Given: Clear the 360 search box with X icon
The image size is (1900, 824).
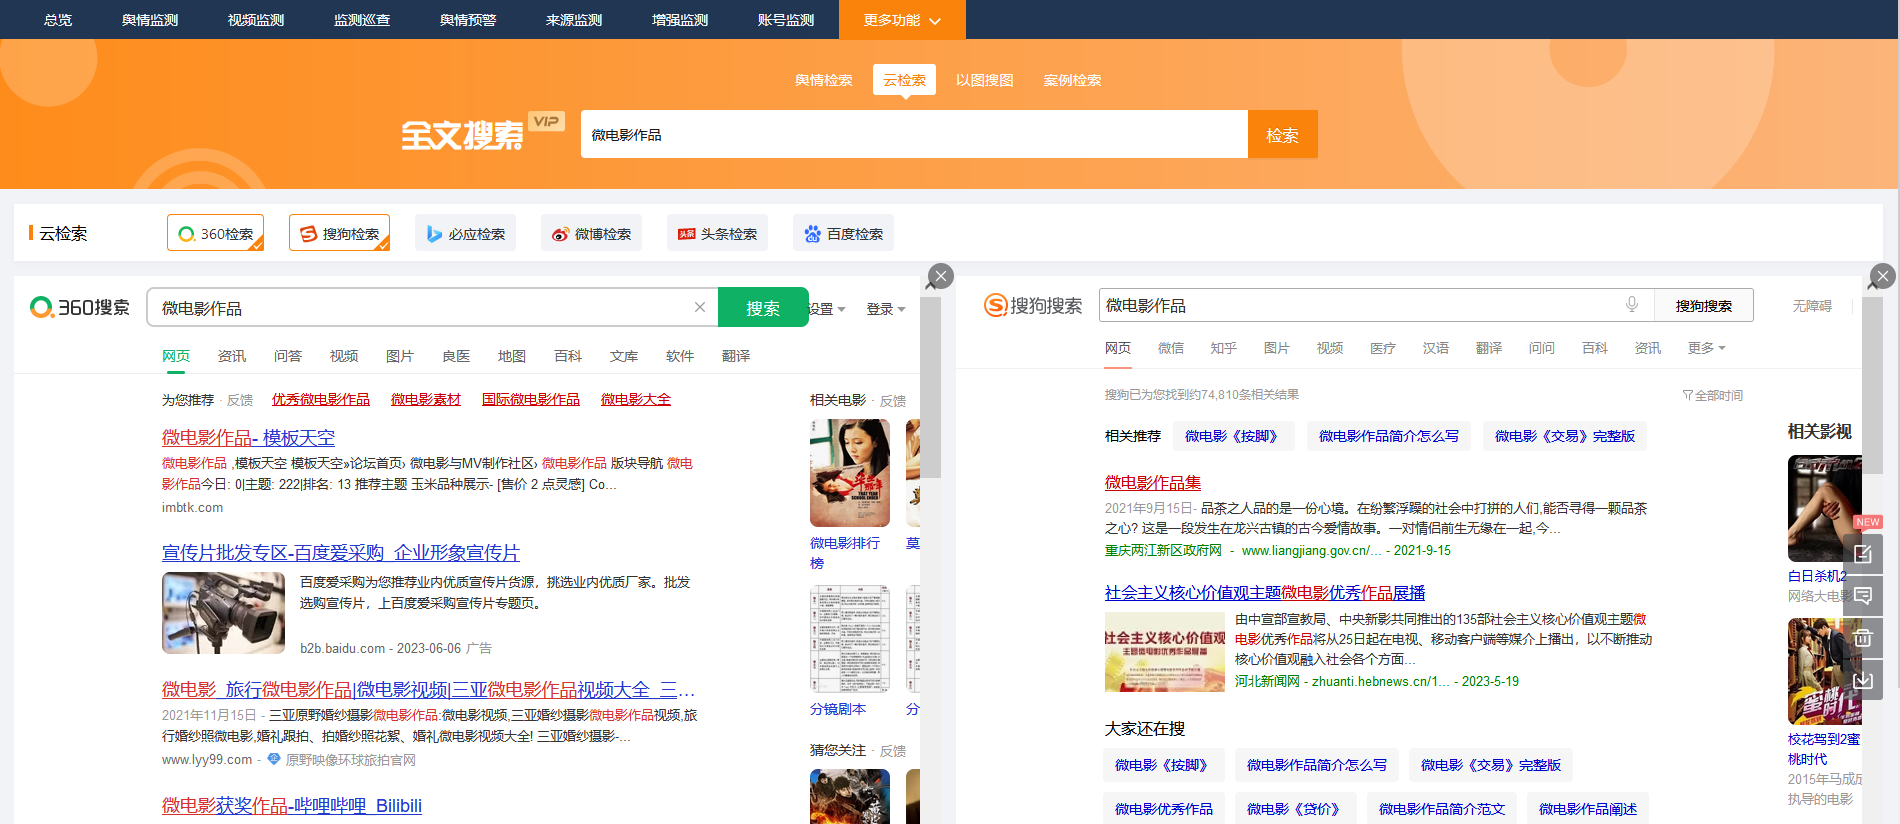Looking at the screenshot, I should pyautogui.click(x=700, y=307).
